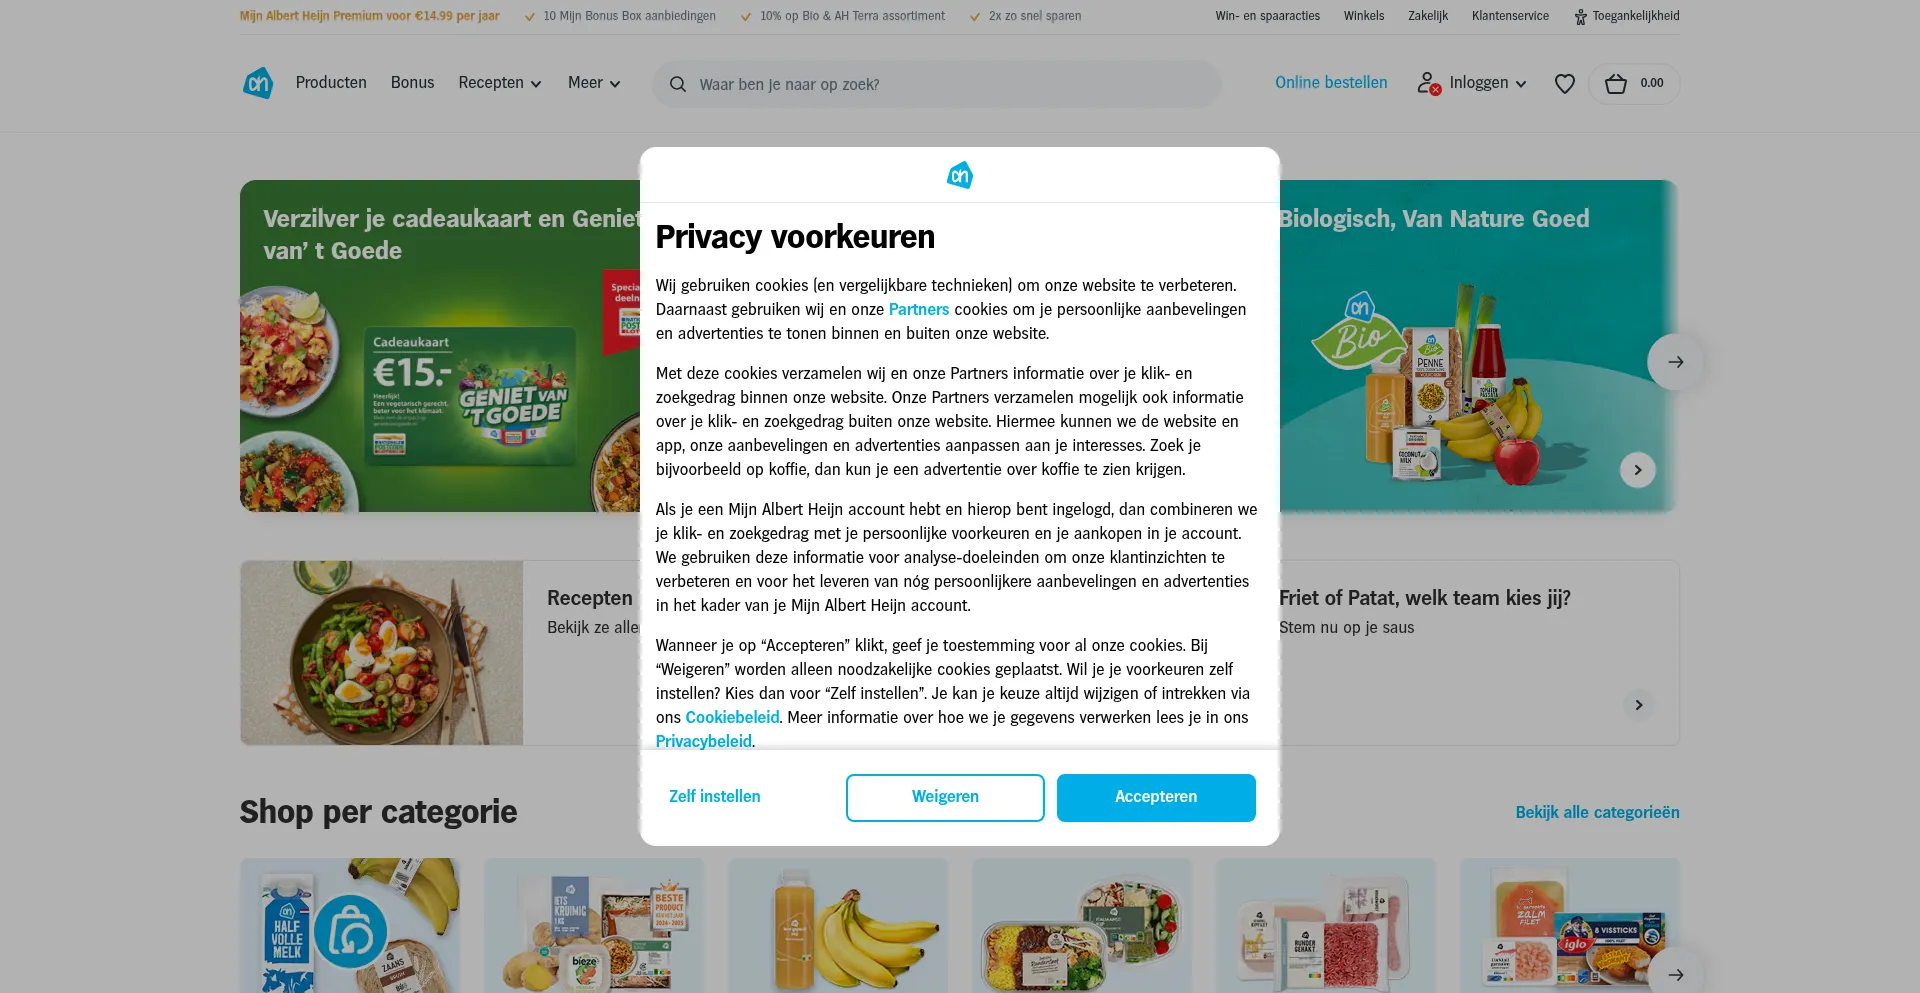Click the Inloggen user profile icon

click(1428, 83)
